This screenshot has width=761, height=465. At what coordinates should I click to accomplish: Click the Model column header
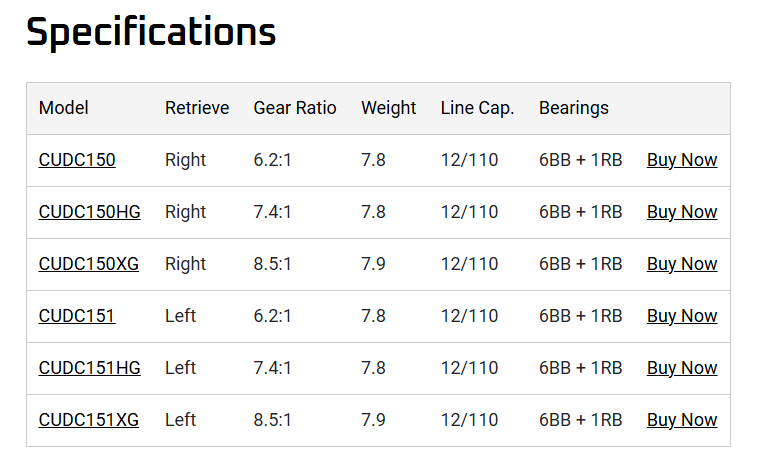[64, 108]
